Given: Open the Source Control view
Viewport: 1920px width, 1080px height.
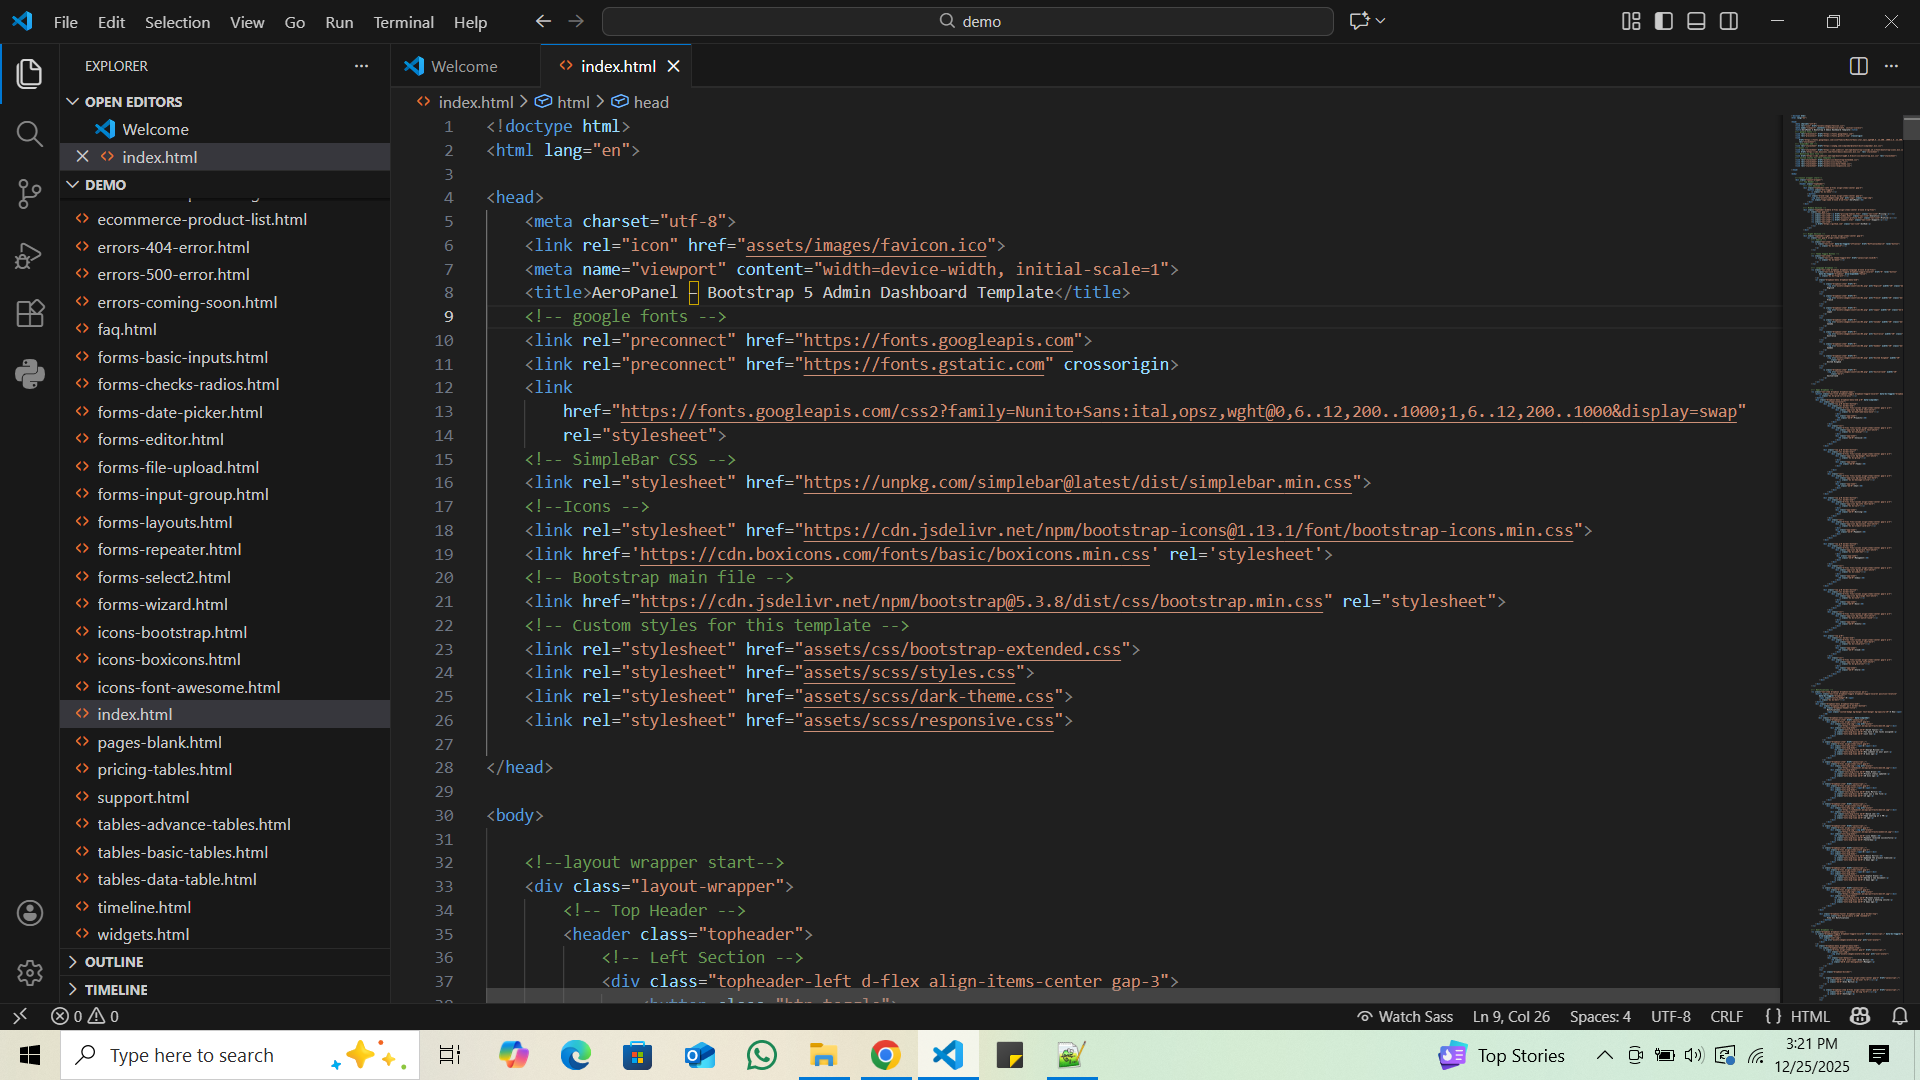Looking at the screenshot, I should (x=30, y=194).
